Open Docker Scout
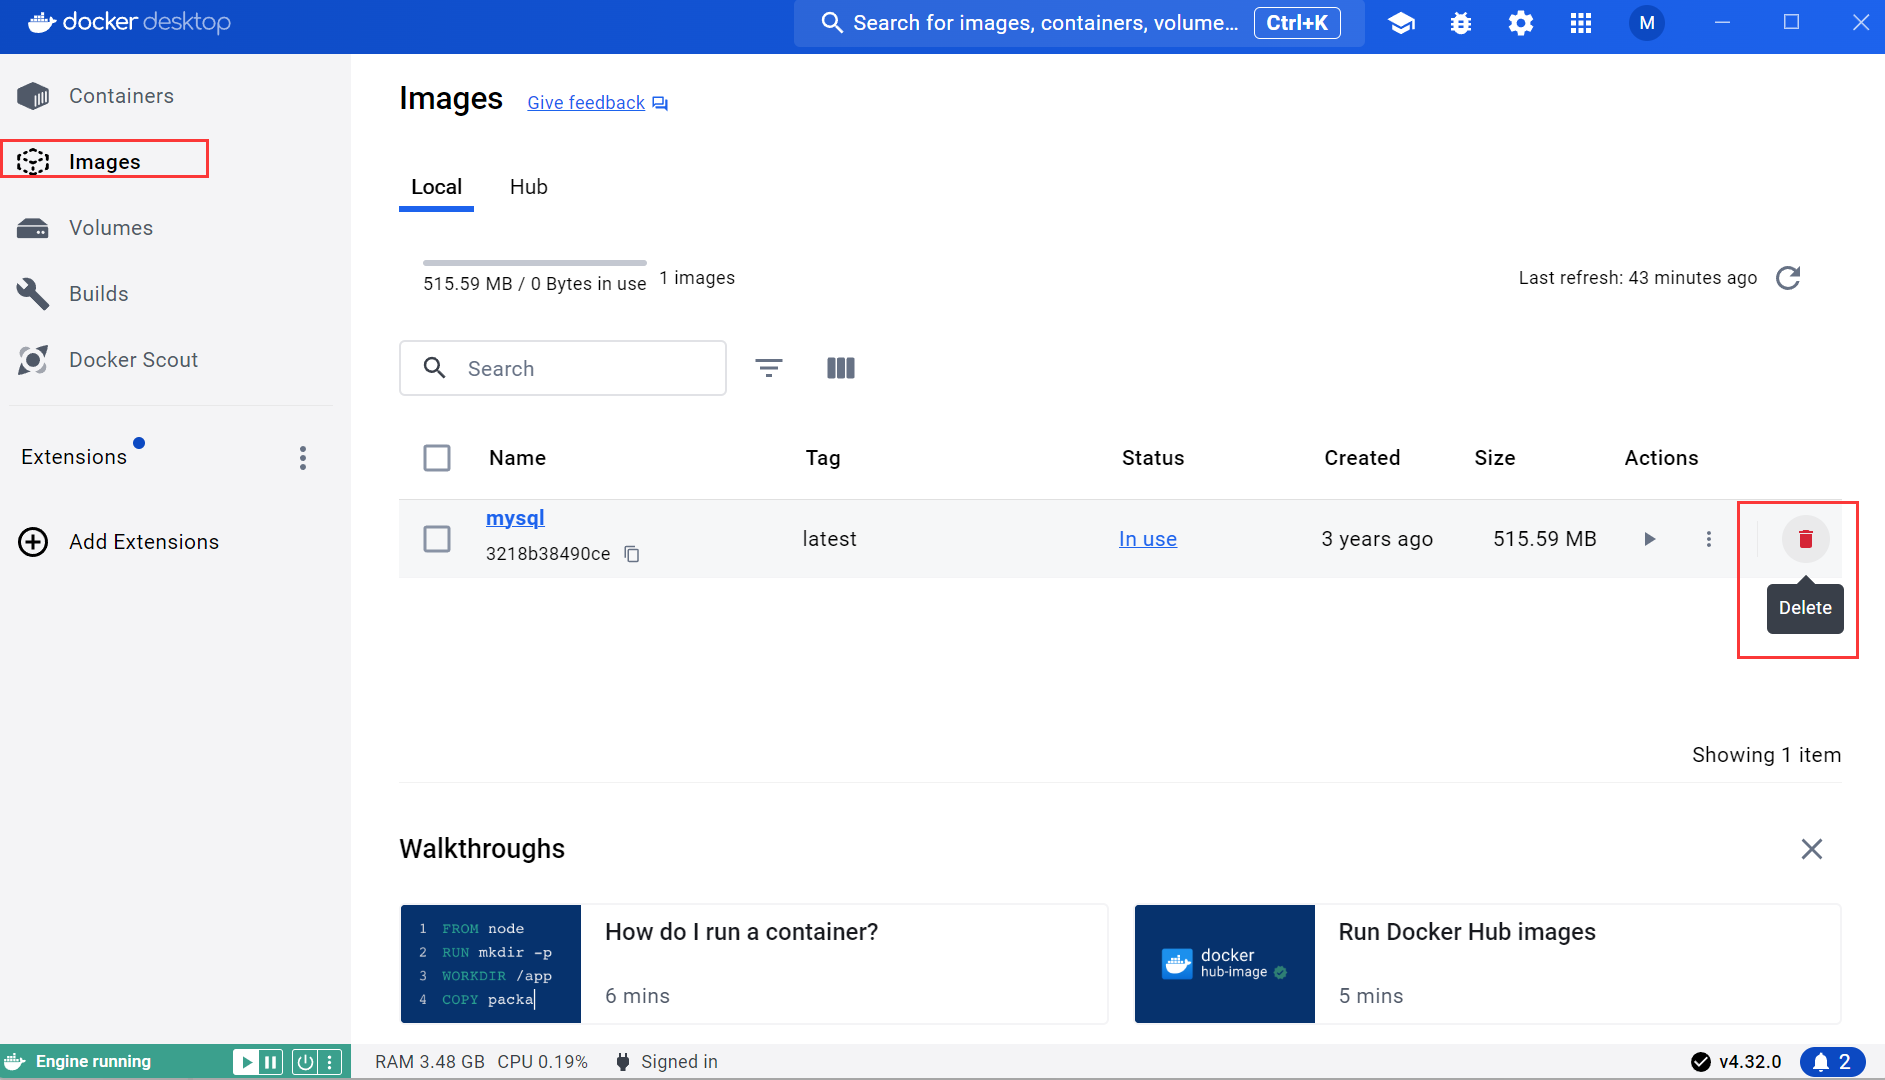1885x1080 pixels. [108, 360]
